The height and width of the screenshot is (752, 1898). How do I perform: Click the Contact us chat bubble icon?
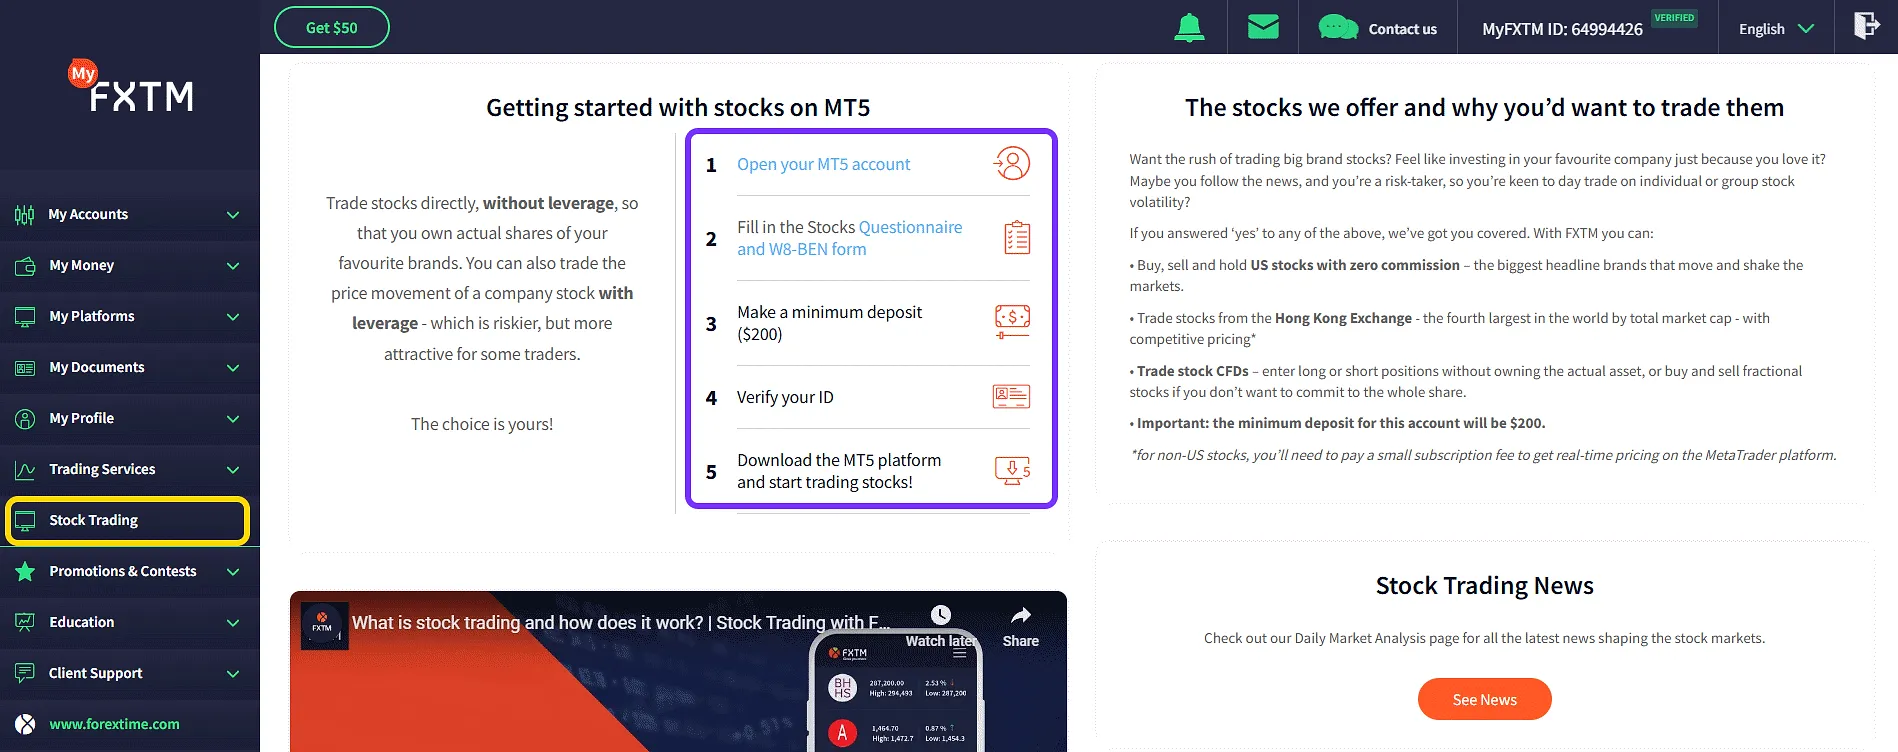[1338, 28]
